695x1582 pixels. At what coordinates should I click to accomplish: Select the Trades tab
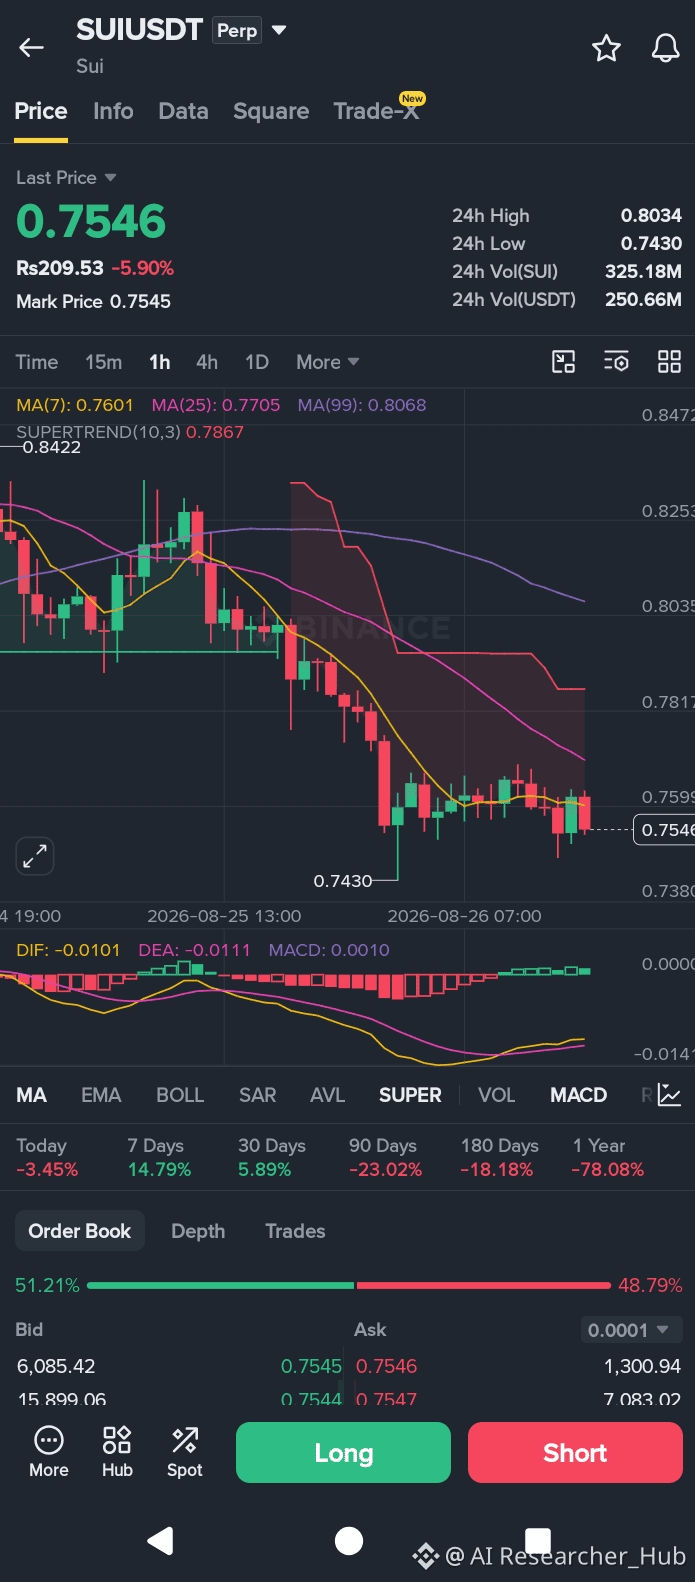(x=295, y=1231)
